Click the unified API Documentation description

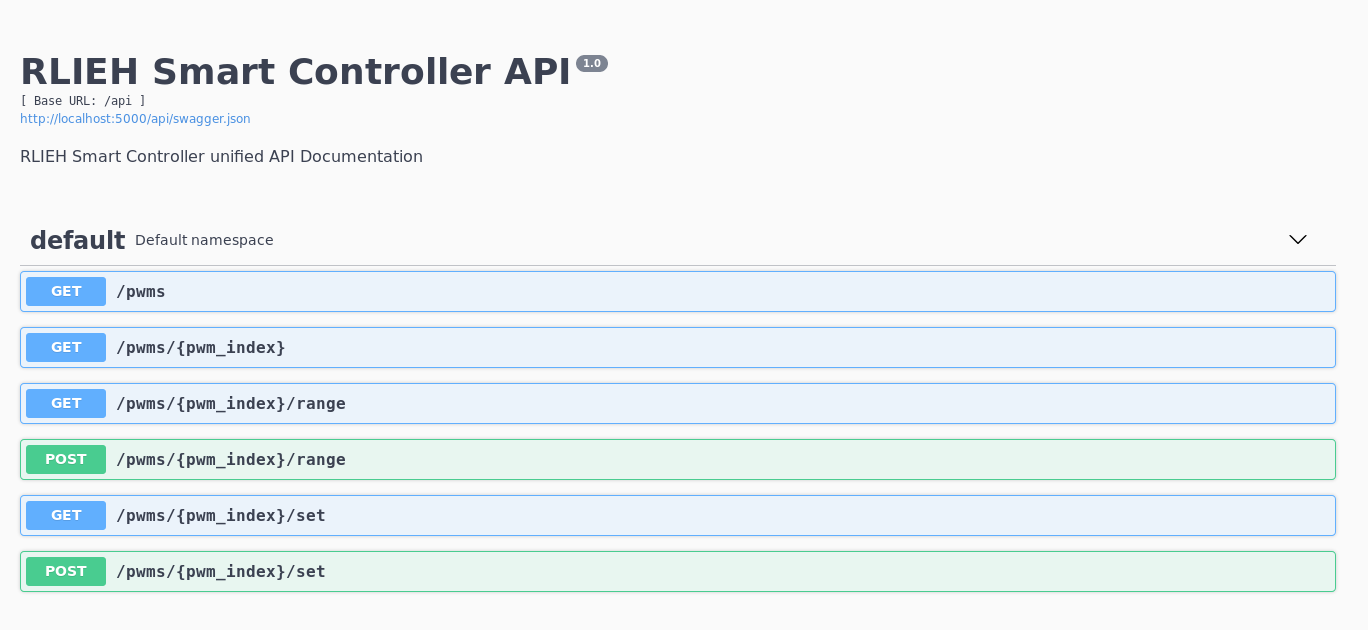click(221, 157)
